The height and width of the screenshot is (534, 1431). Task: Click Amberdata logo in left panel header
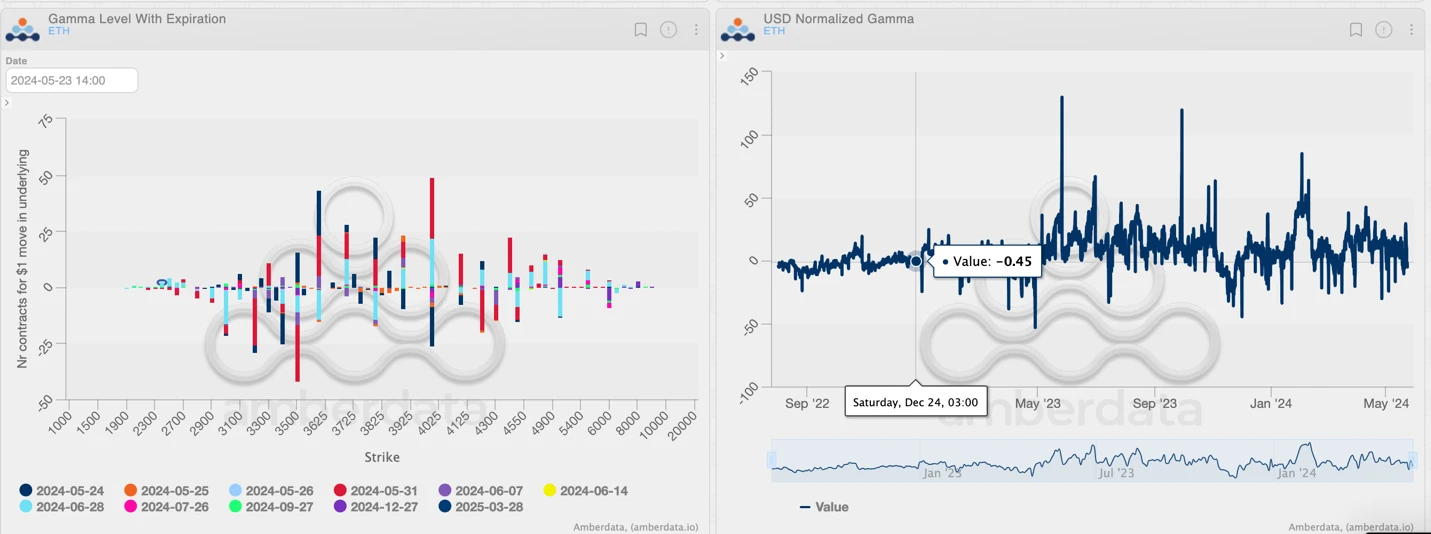tap(22, 29)
